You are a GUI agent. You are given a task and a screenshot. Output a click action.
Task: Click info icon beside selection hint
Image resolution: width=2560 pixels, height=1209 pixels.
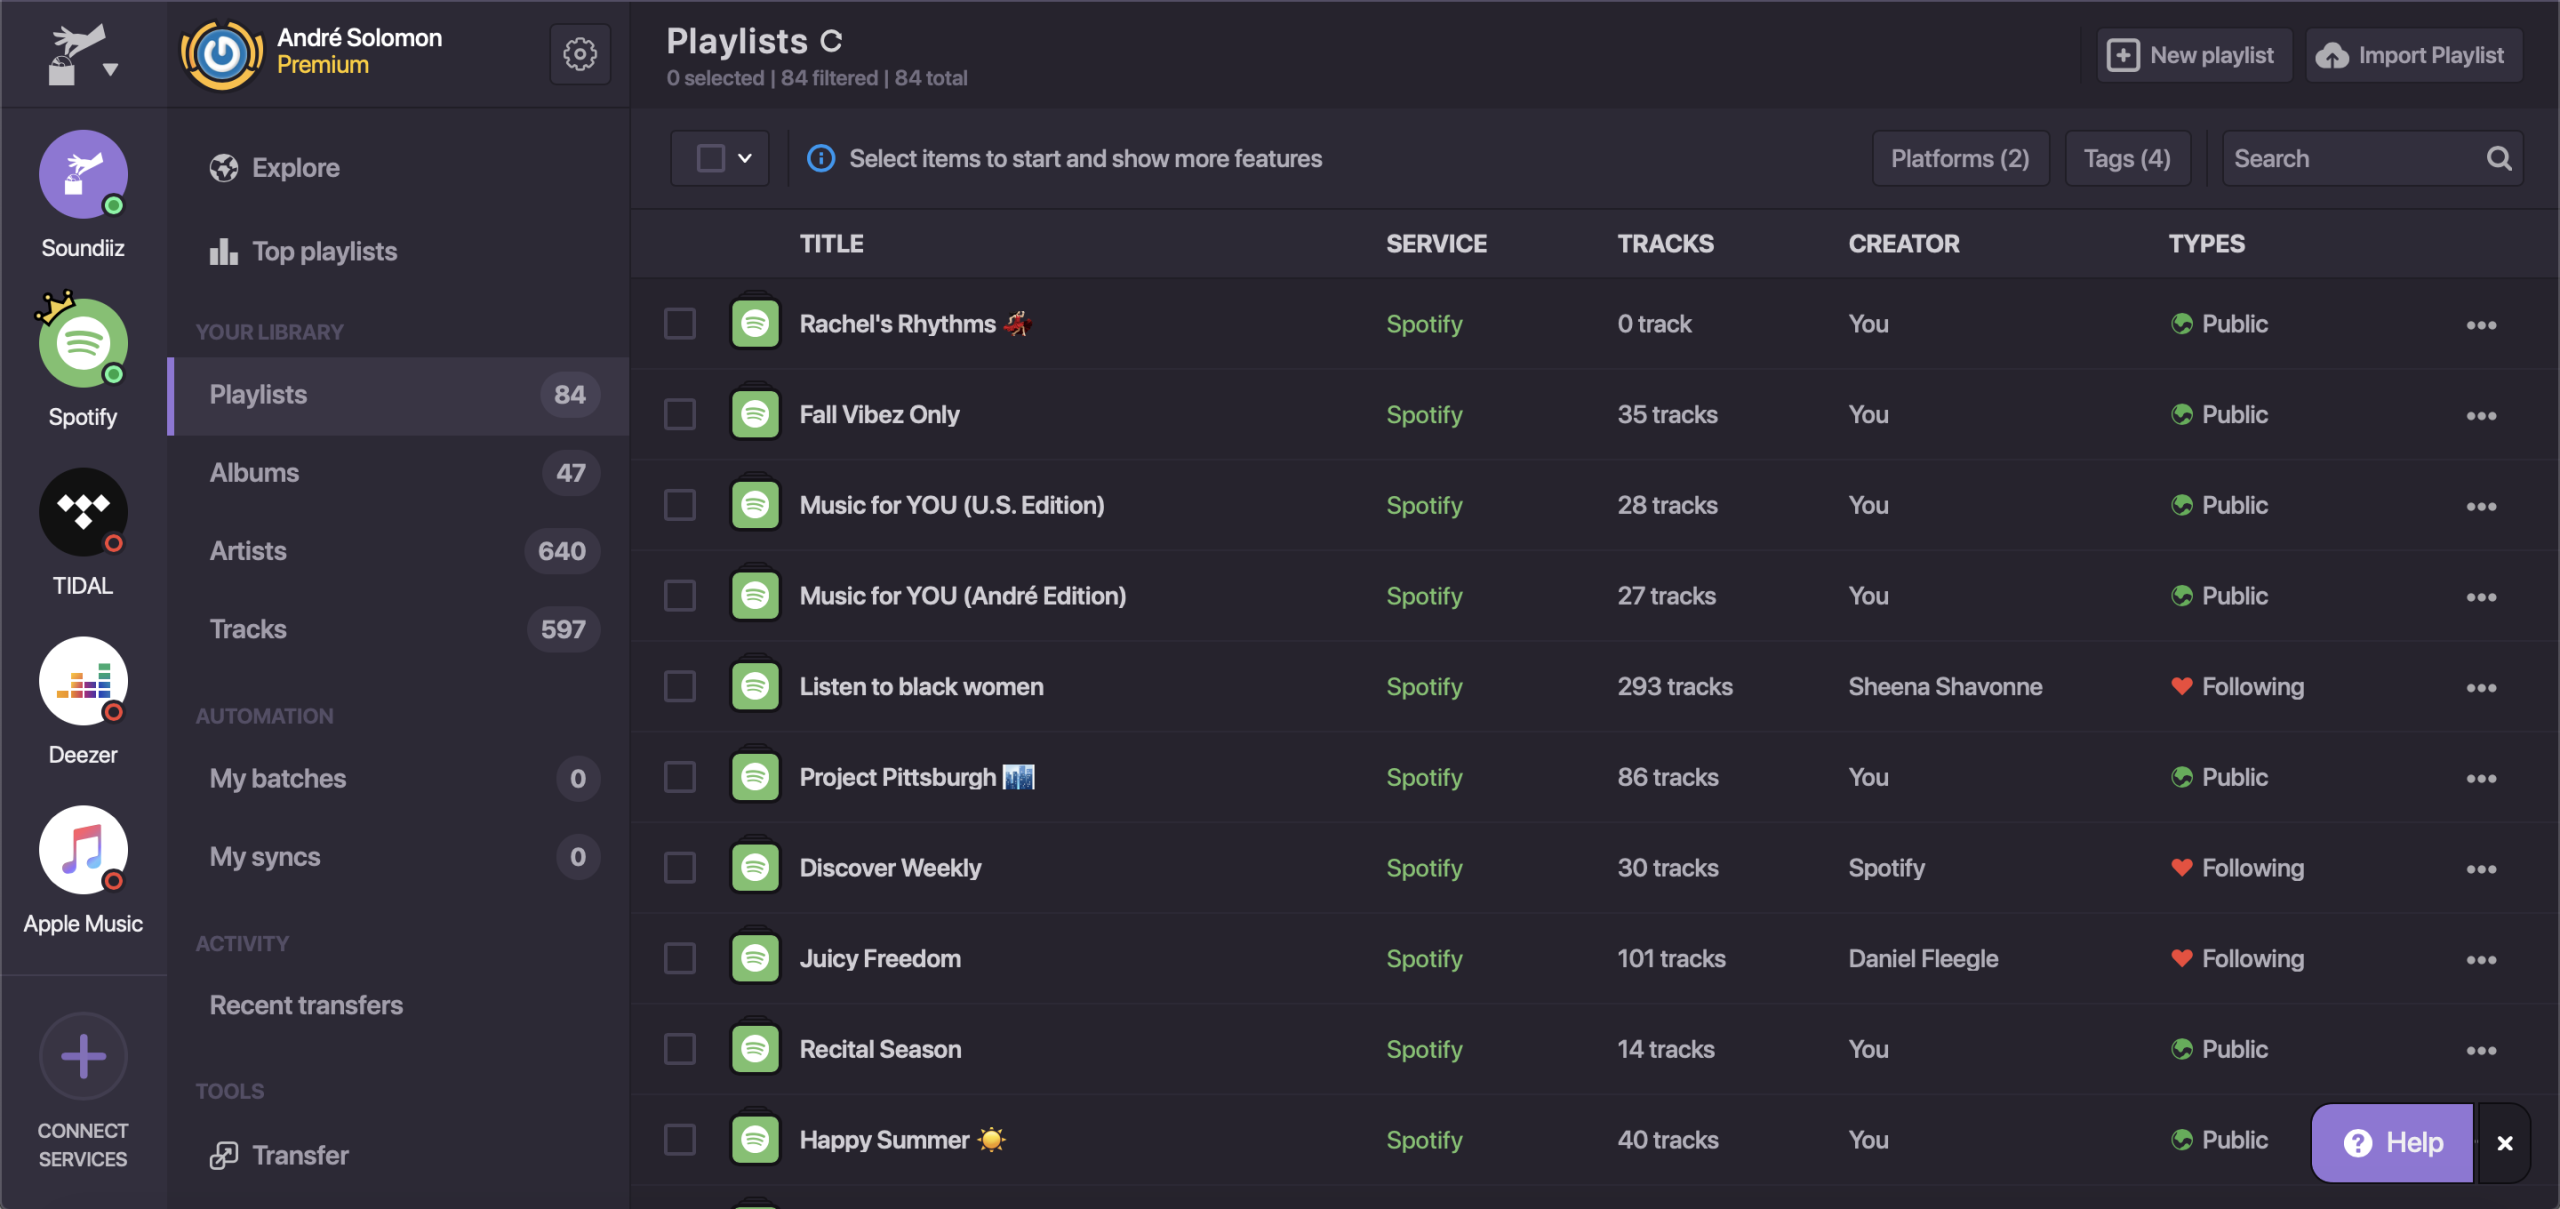(821, 158)
